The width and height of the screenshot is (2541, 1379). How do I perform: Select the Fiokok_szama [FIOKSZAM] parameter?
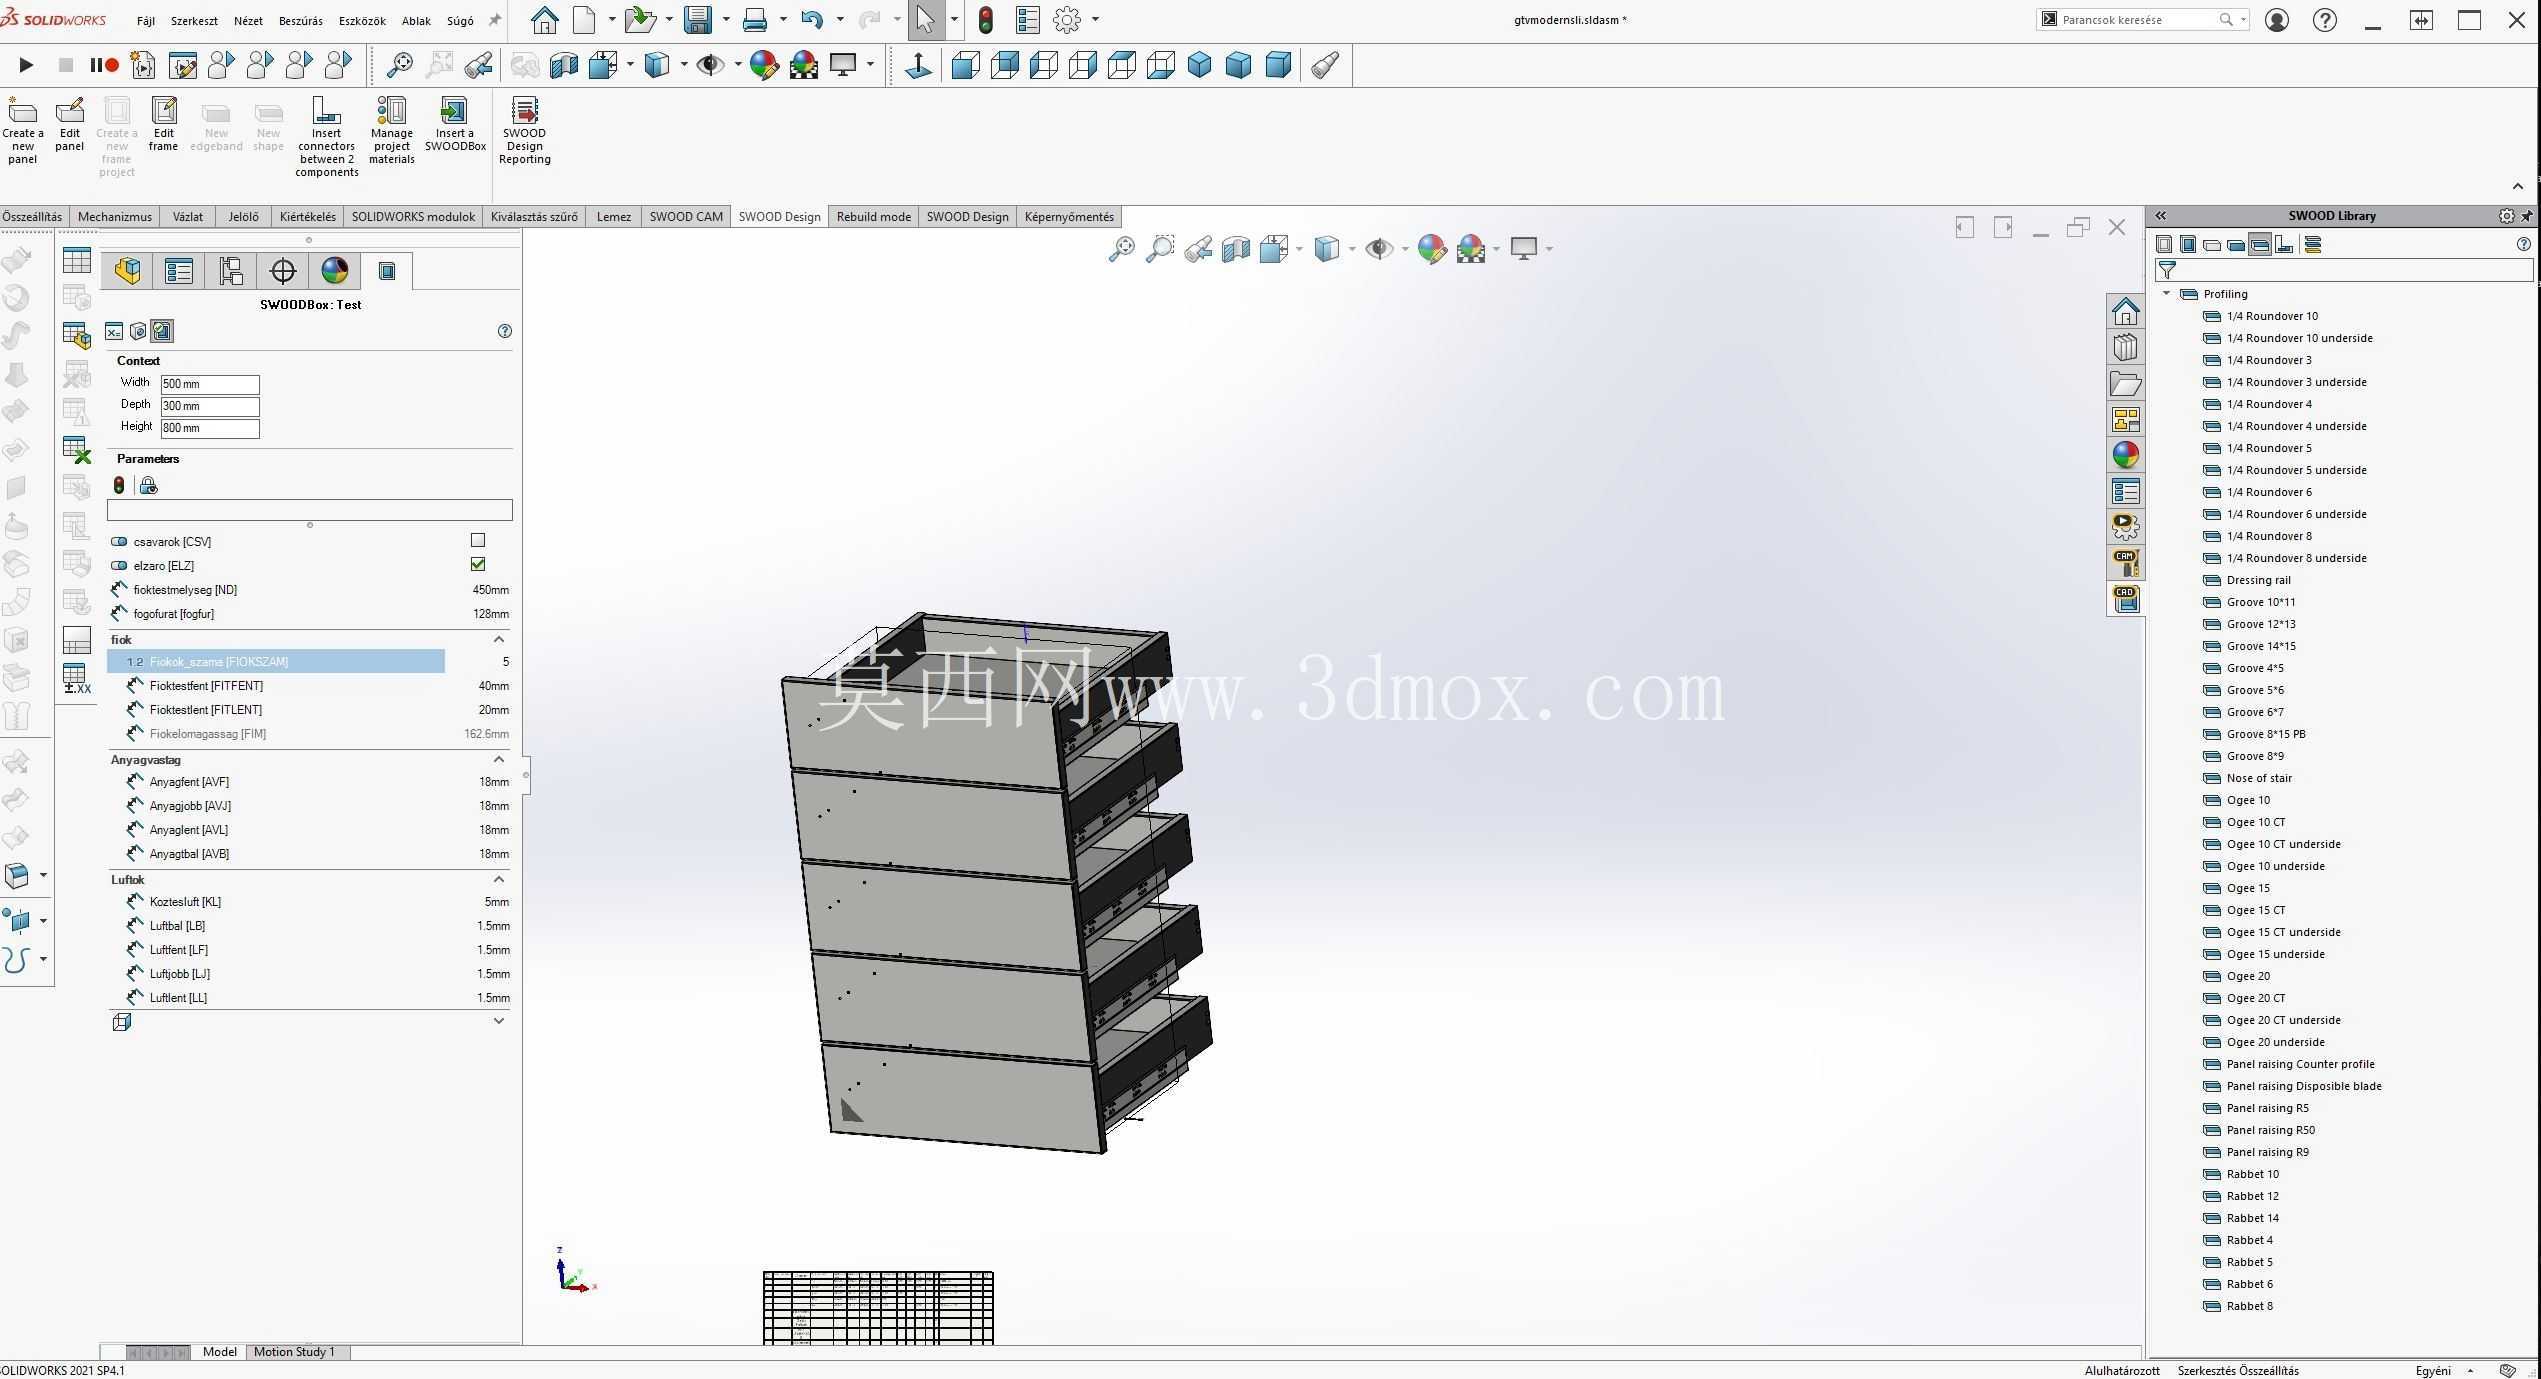(x=276, y=662)
